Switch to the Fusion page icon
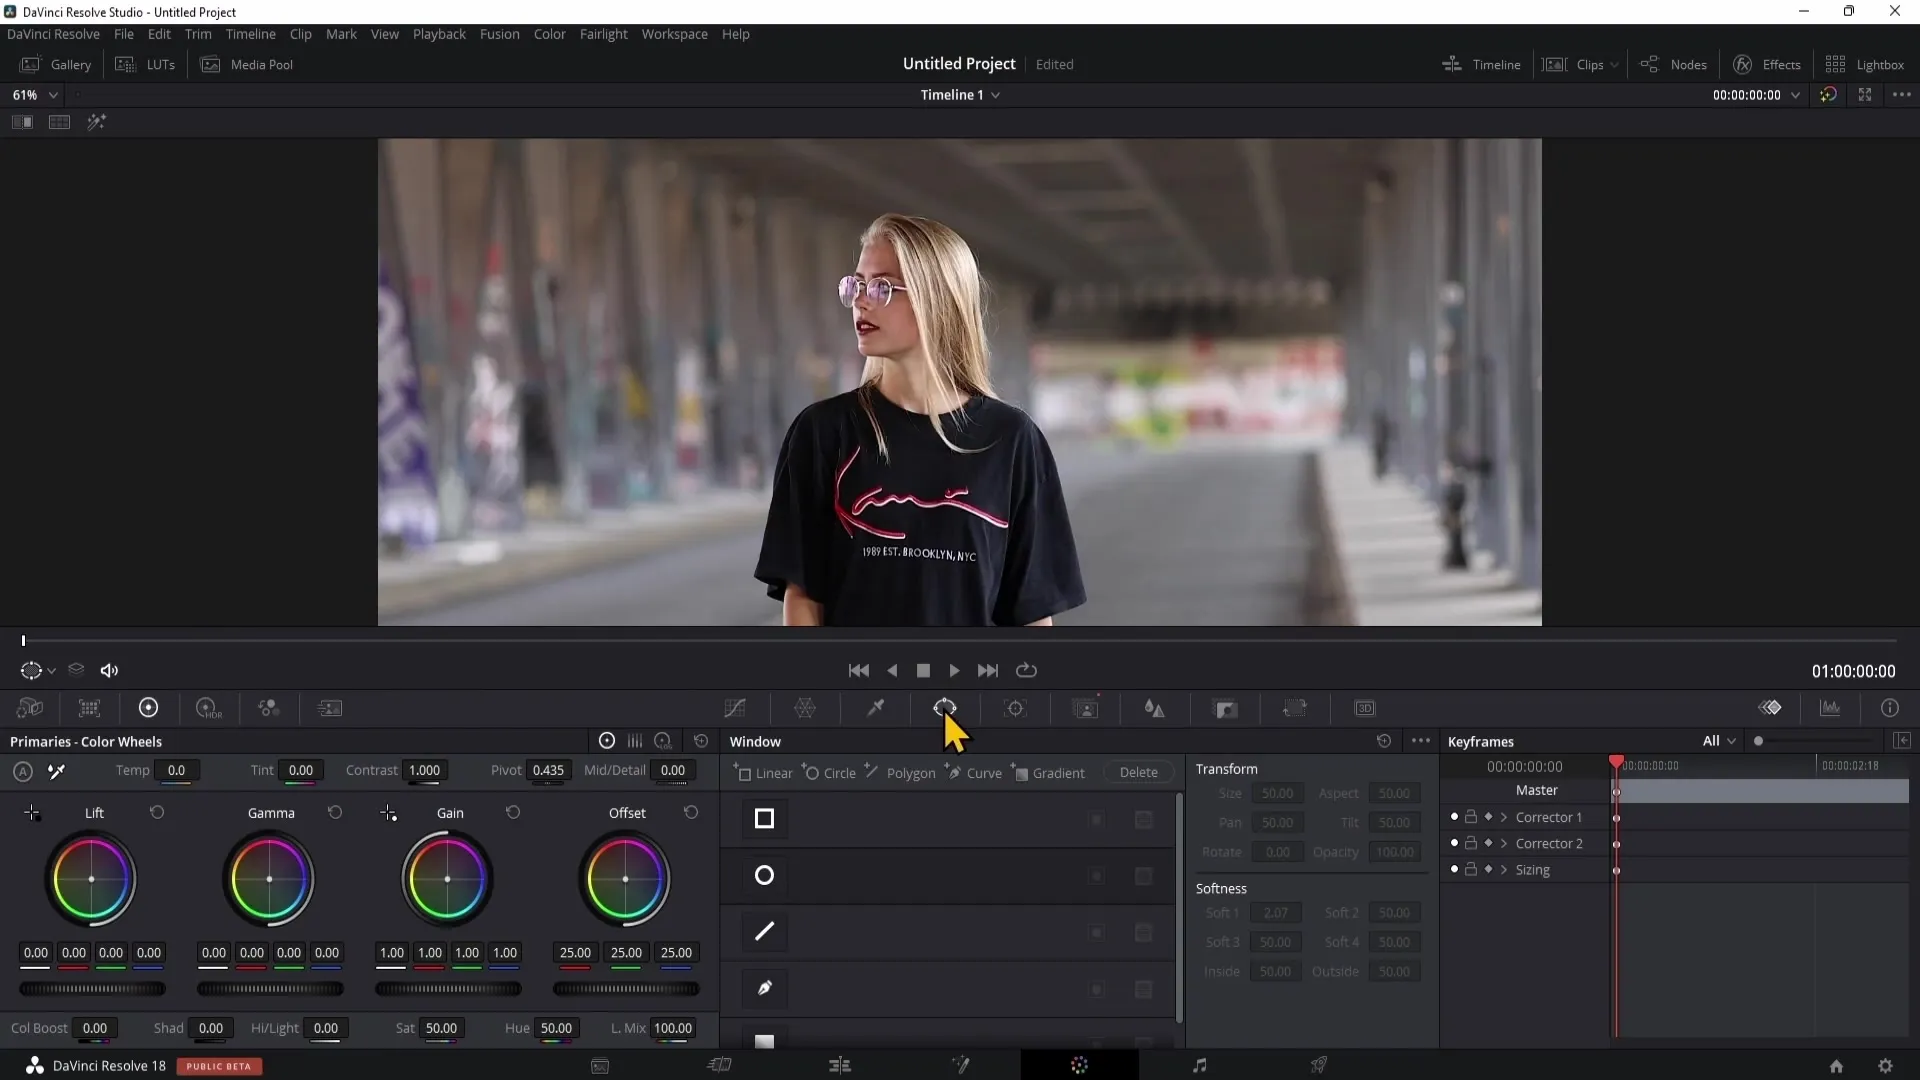1920x1080 pixels. (960, 1065)
